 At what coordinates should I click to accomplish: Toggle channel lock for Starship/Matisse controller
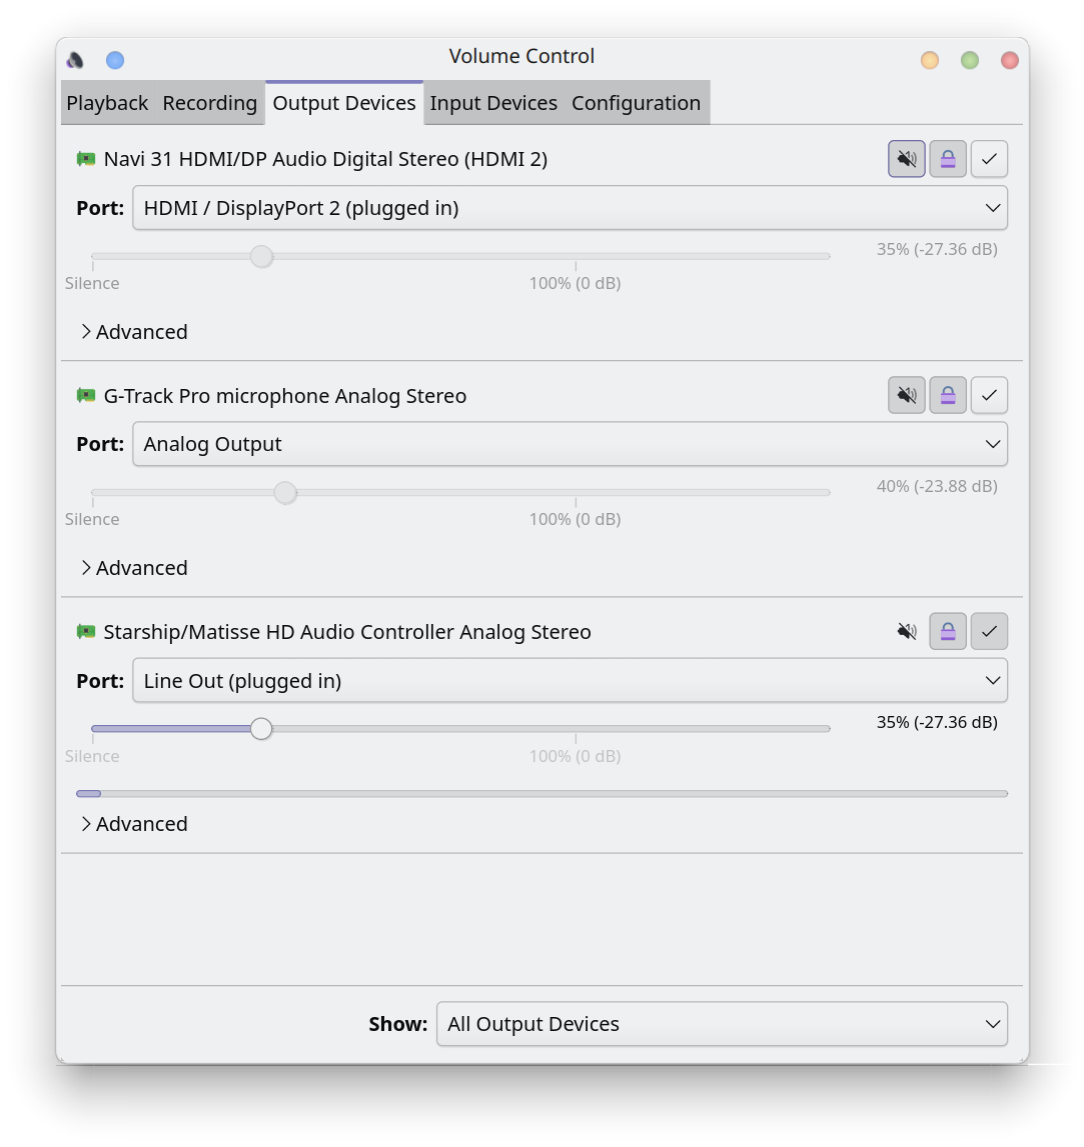click(947, 632)
